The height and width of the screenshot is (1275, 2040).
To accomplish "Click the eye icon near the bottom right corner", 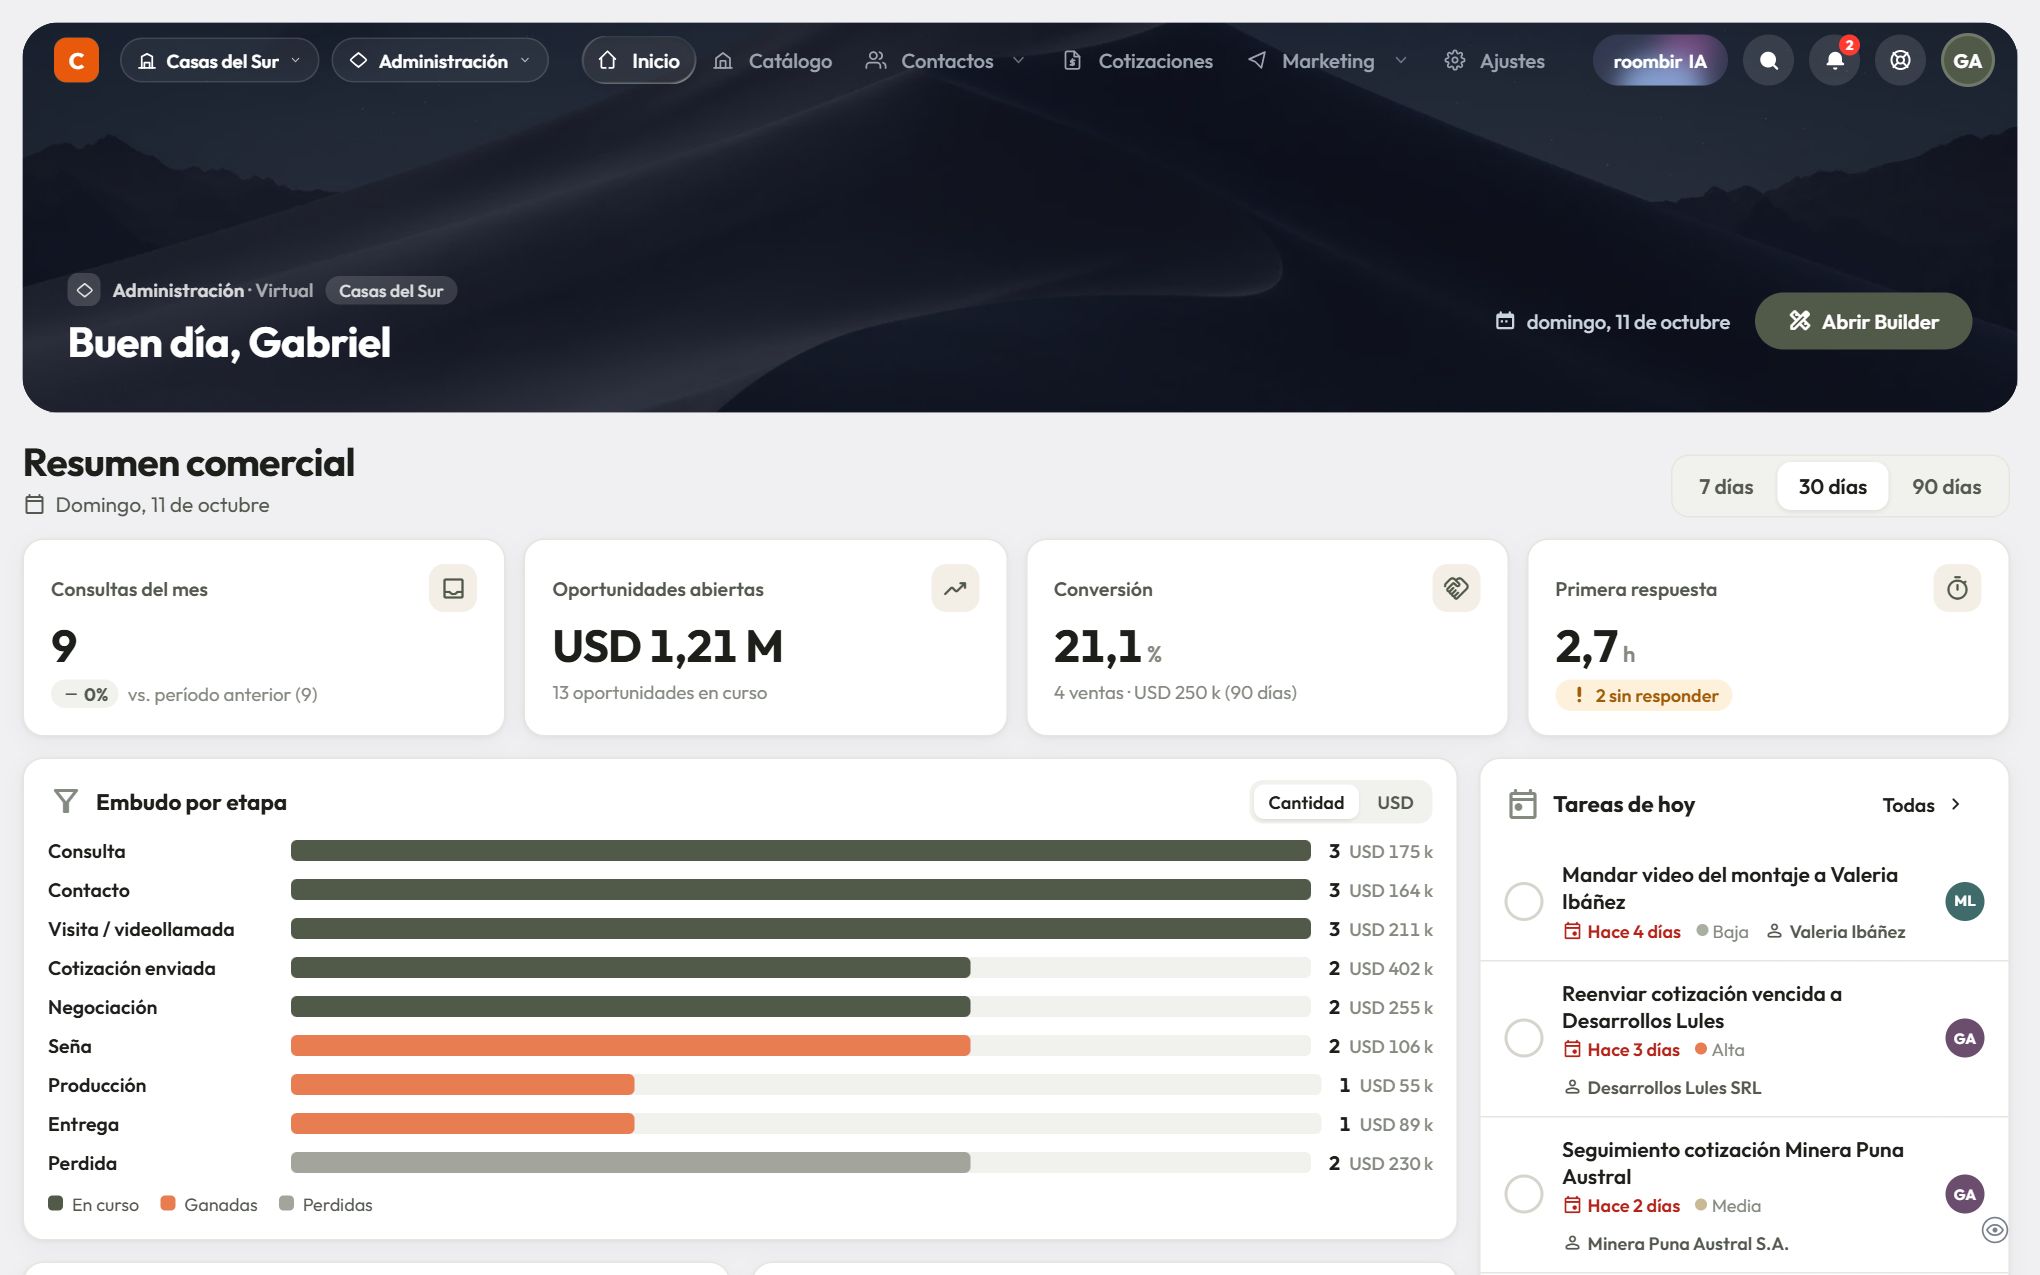I will (x=1994, y=1230).
